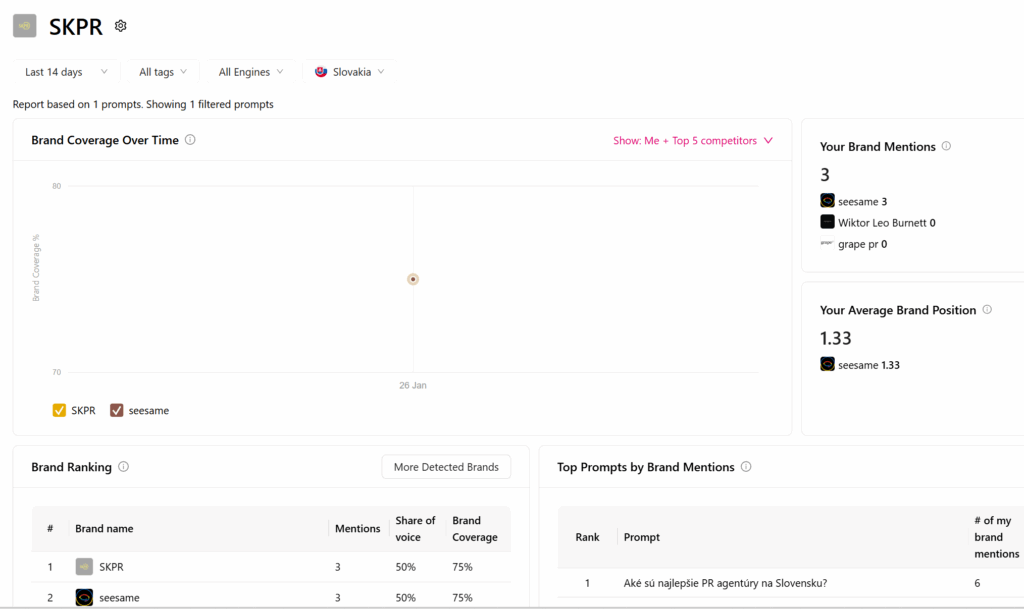The height and width of the screenshot is (609, 1024).
Task: Click grape pr logo icon
Action: 827,243
